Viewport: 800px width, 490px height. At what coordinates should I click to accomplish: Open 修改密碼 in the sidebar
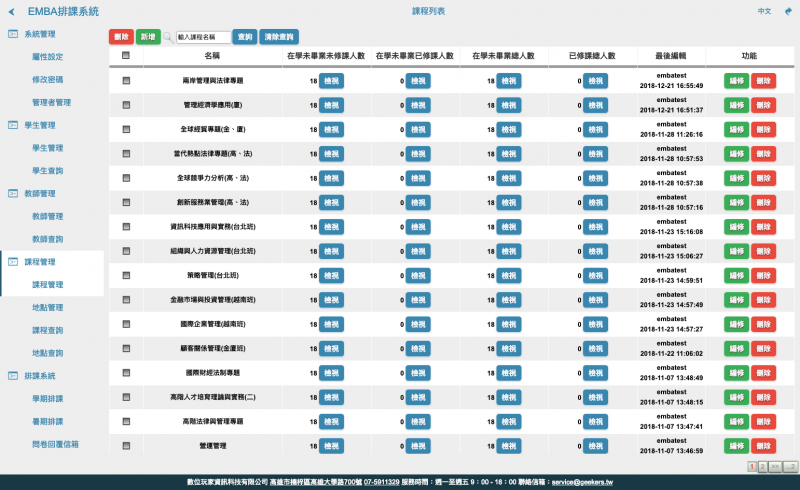click(47, 80)
